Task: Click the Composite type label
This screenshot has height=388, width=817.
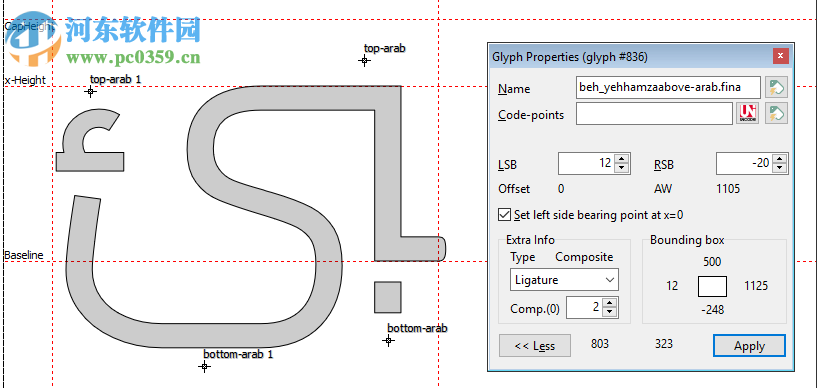Action: click(584, 257)
